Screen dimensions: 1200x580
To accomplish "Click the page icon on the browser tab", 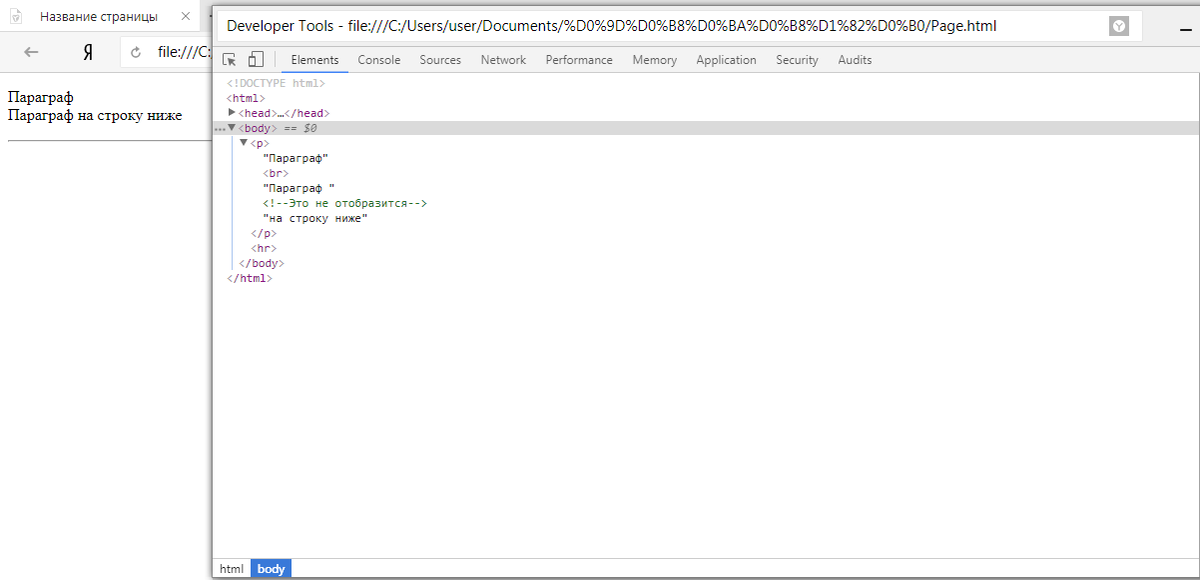I will click(x=15, y=16).
